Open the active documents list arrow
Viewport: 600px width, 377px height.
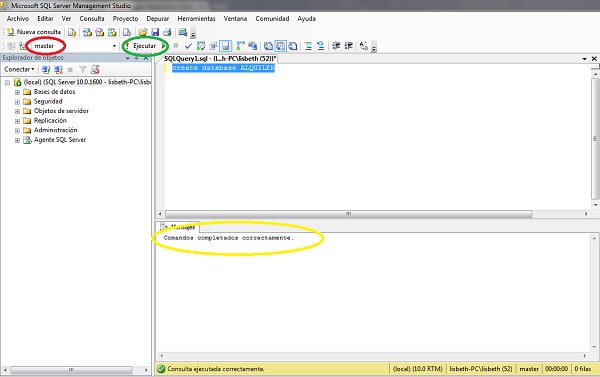point(584,59)
